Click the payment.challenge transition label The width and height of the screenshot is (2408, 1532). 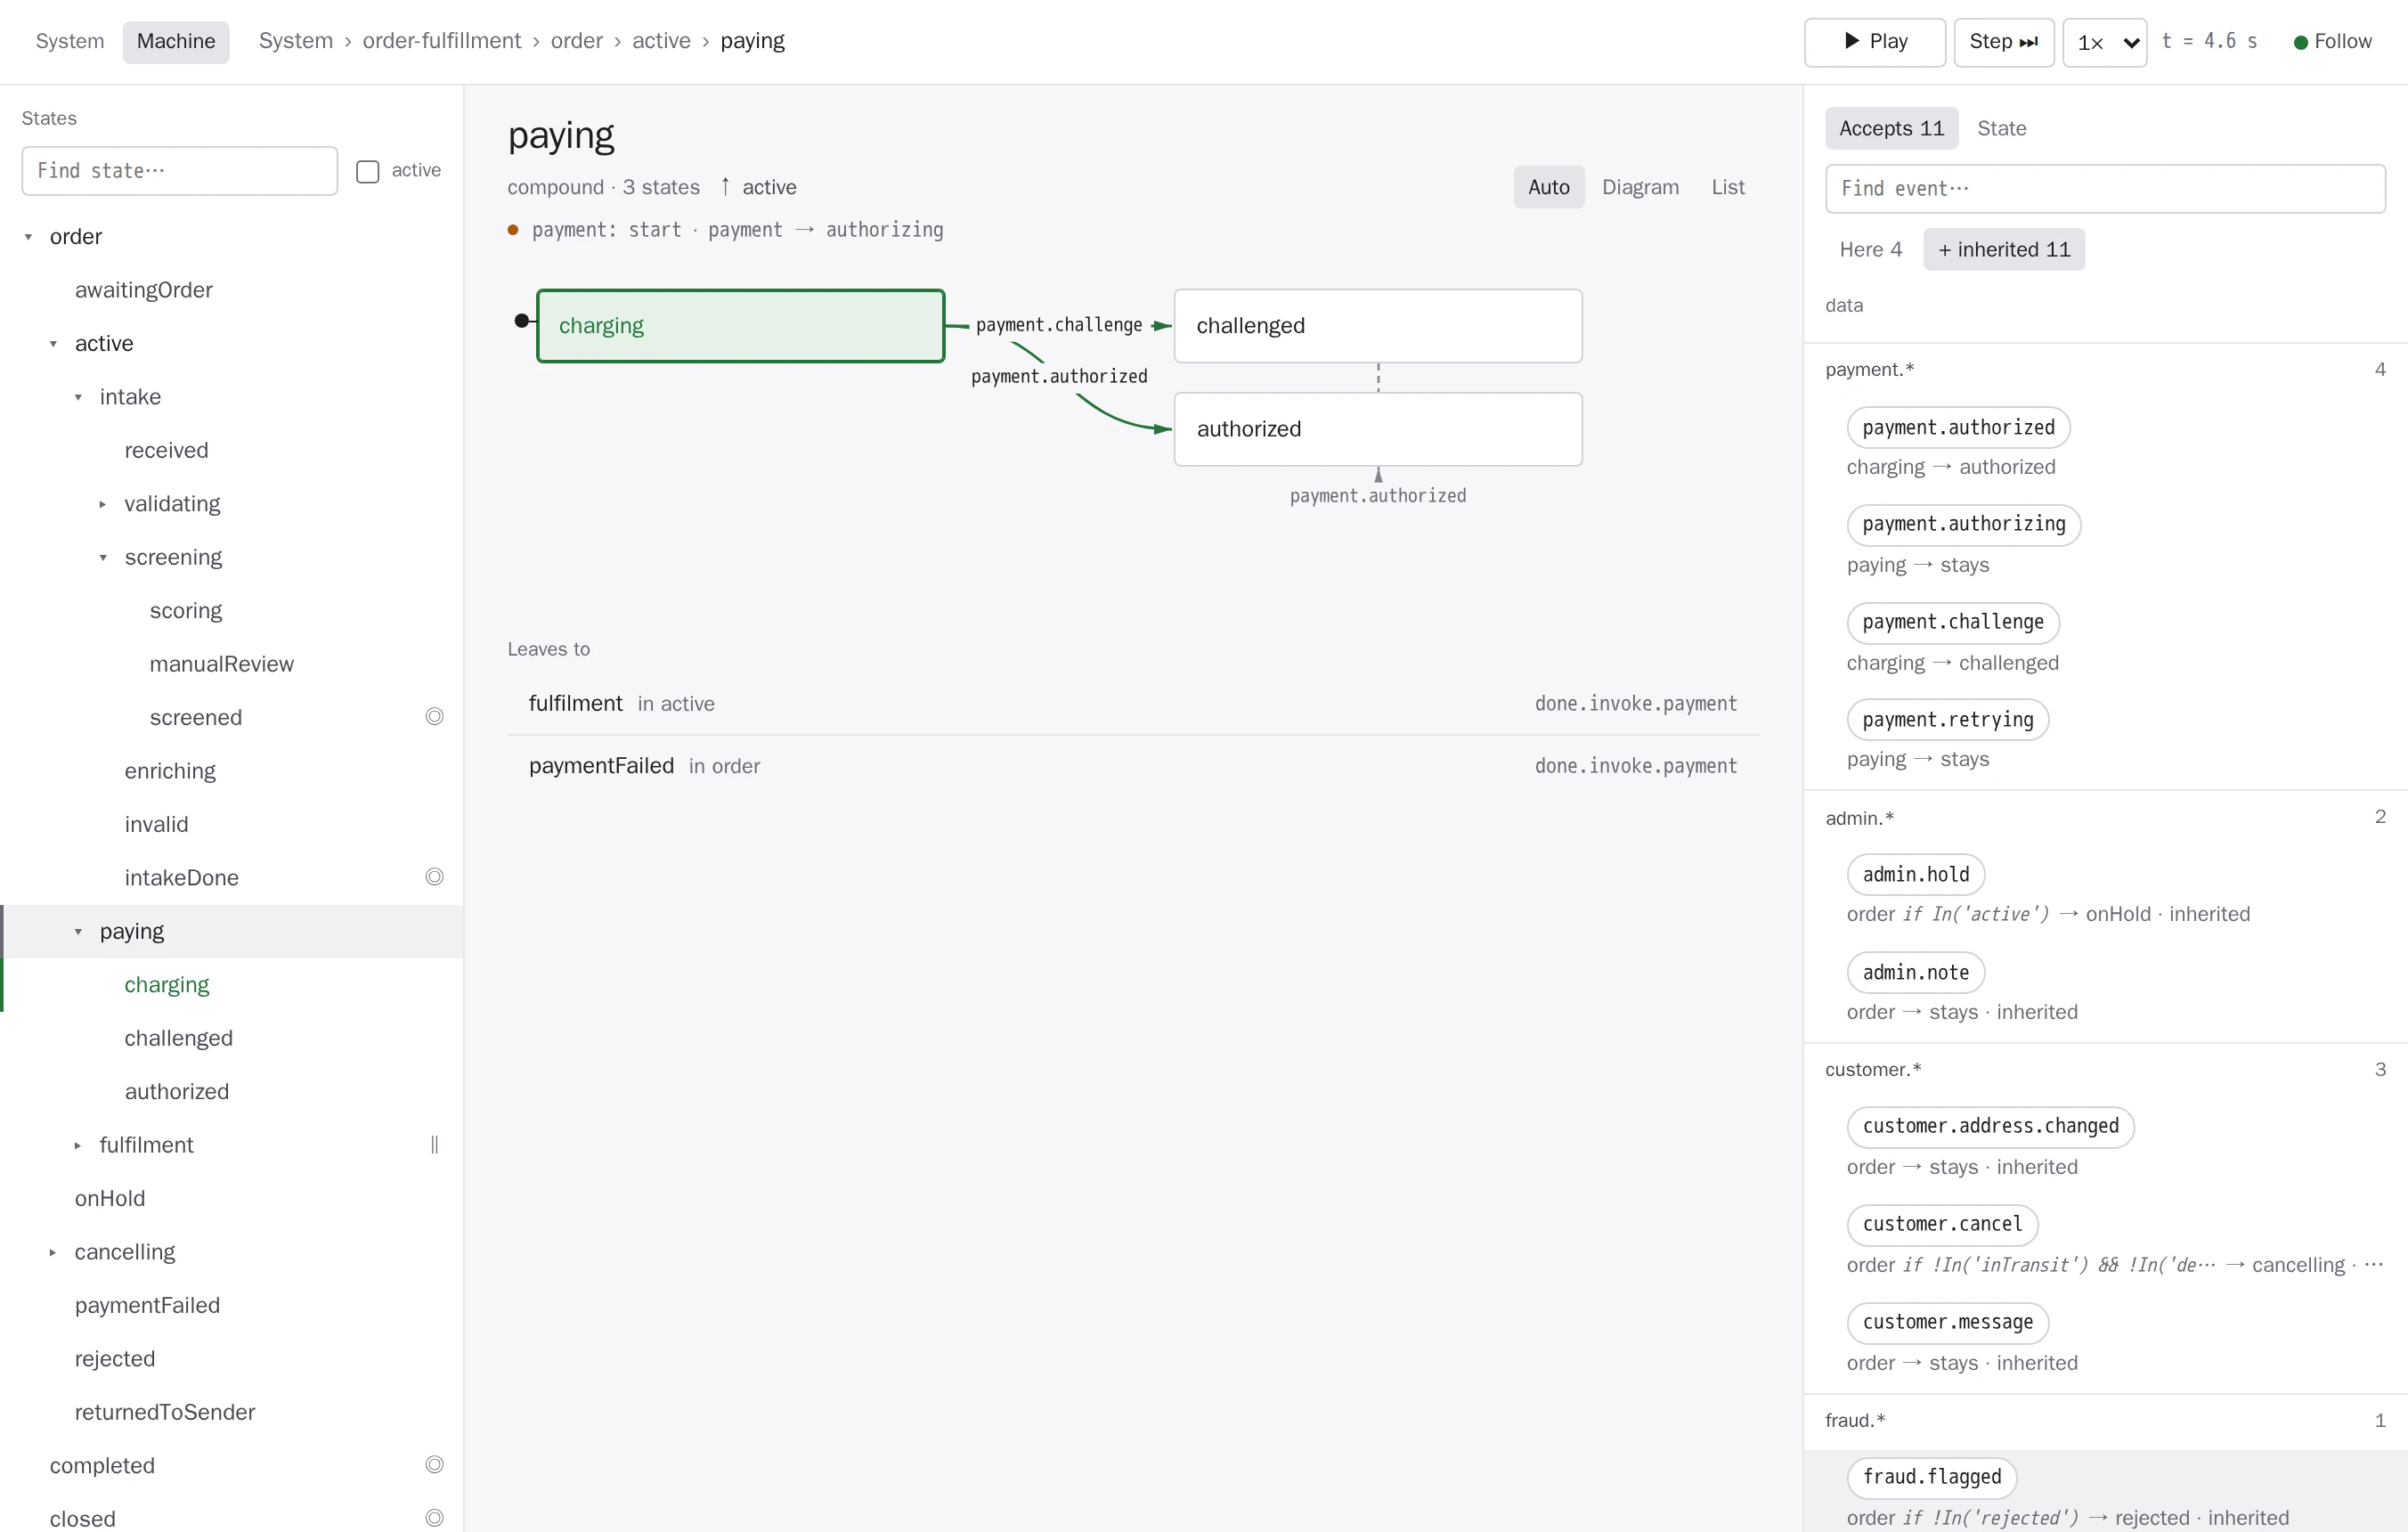pyautogui.click(x=1059, y=325)
